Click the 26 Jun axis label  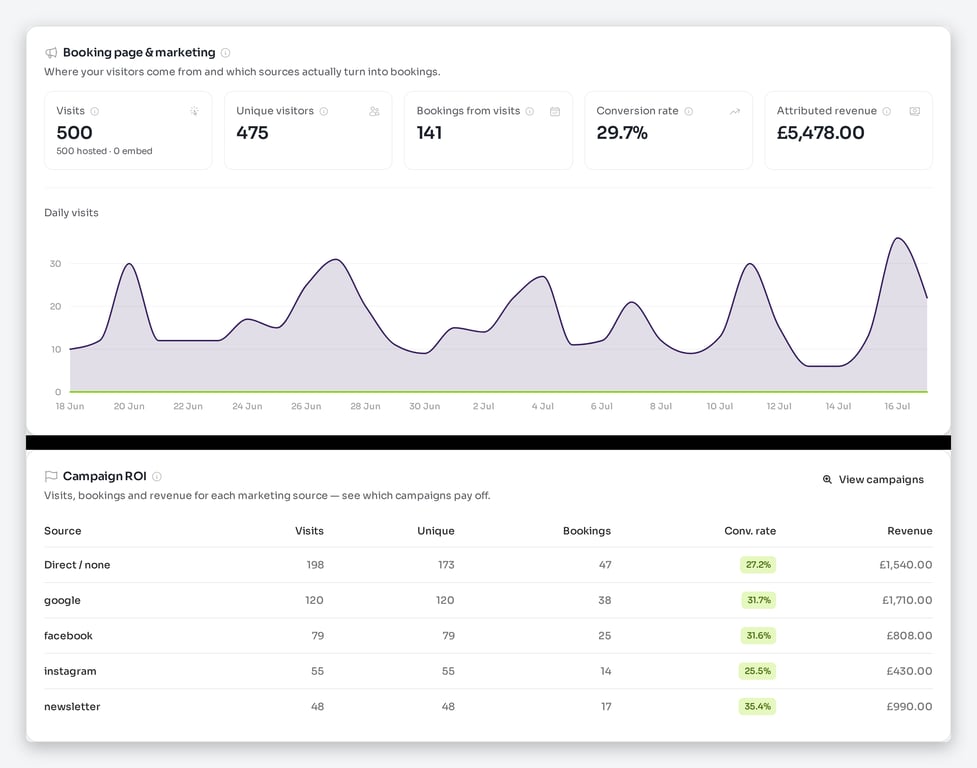pos(306,406)
